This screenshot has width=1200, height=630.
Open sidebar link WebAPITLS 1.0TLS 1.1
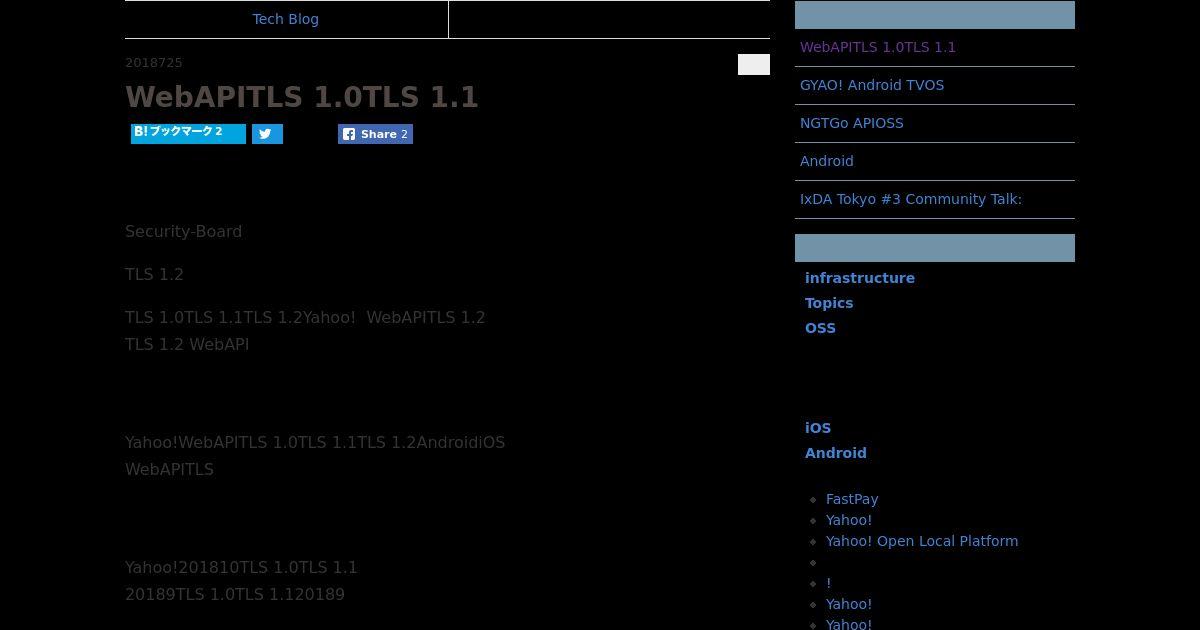[x=878, y=47]
